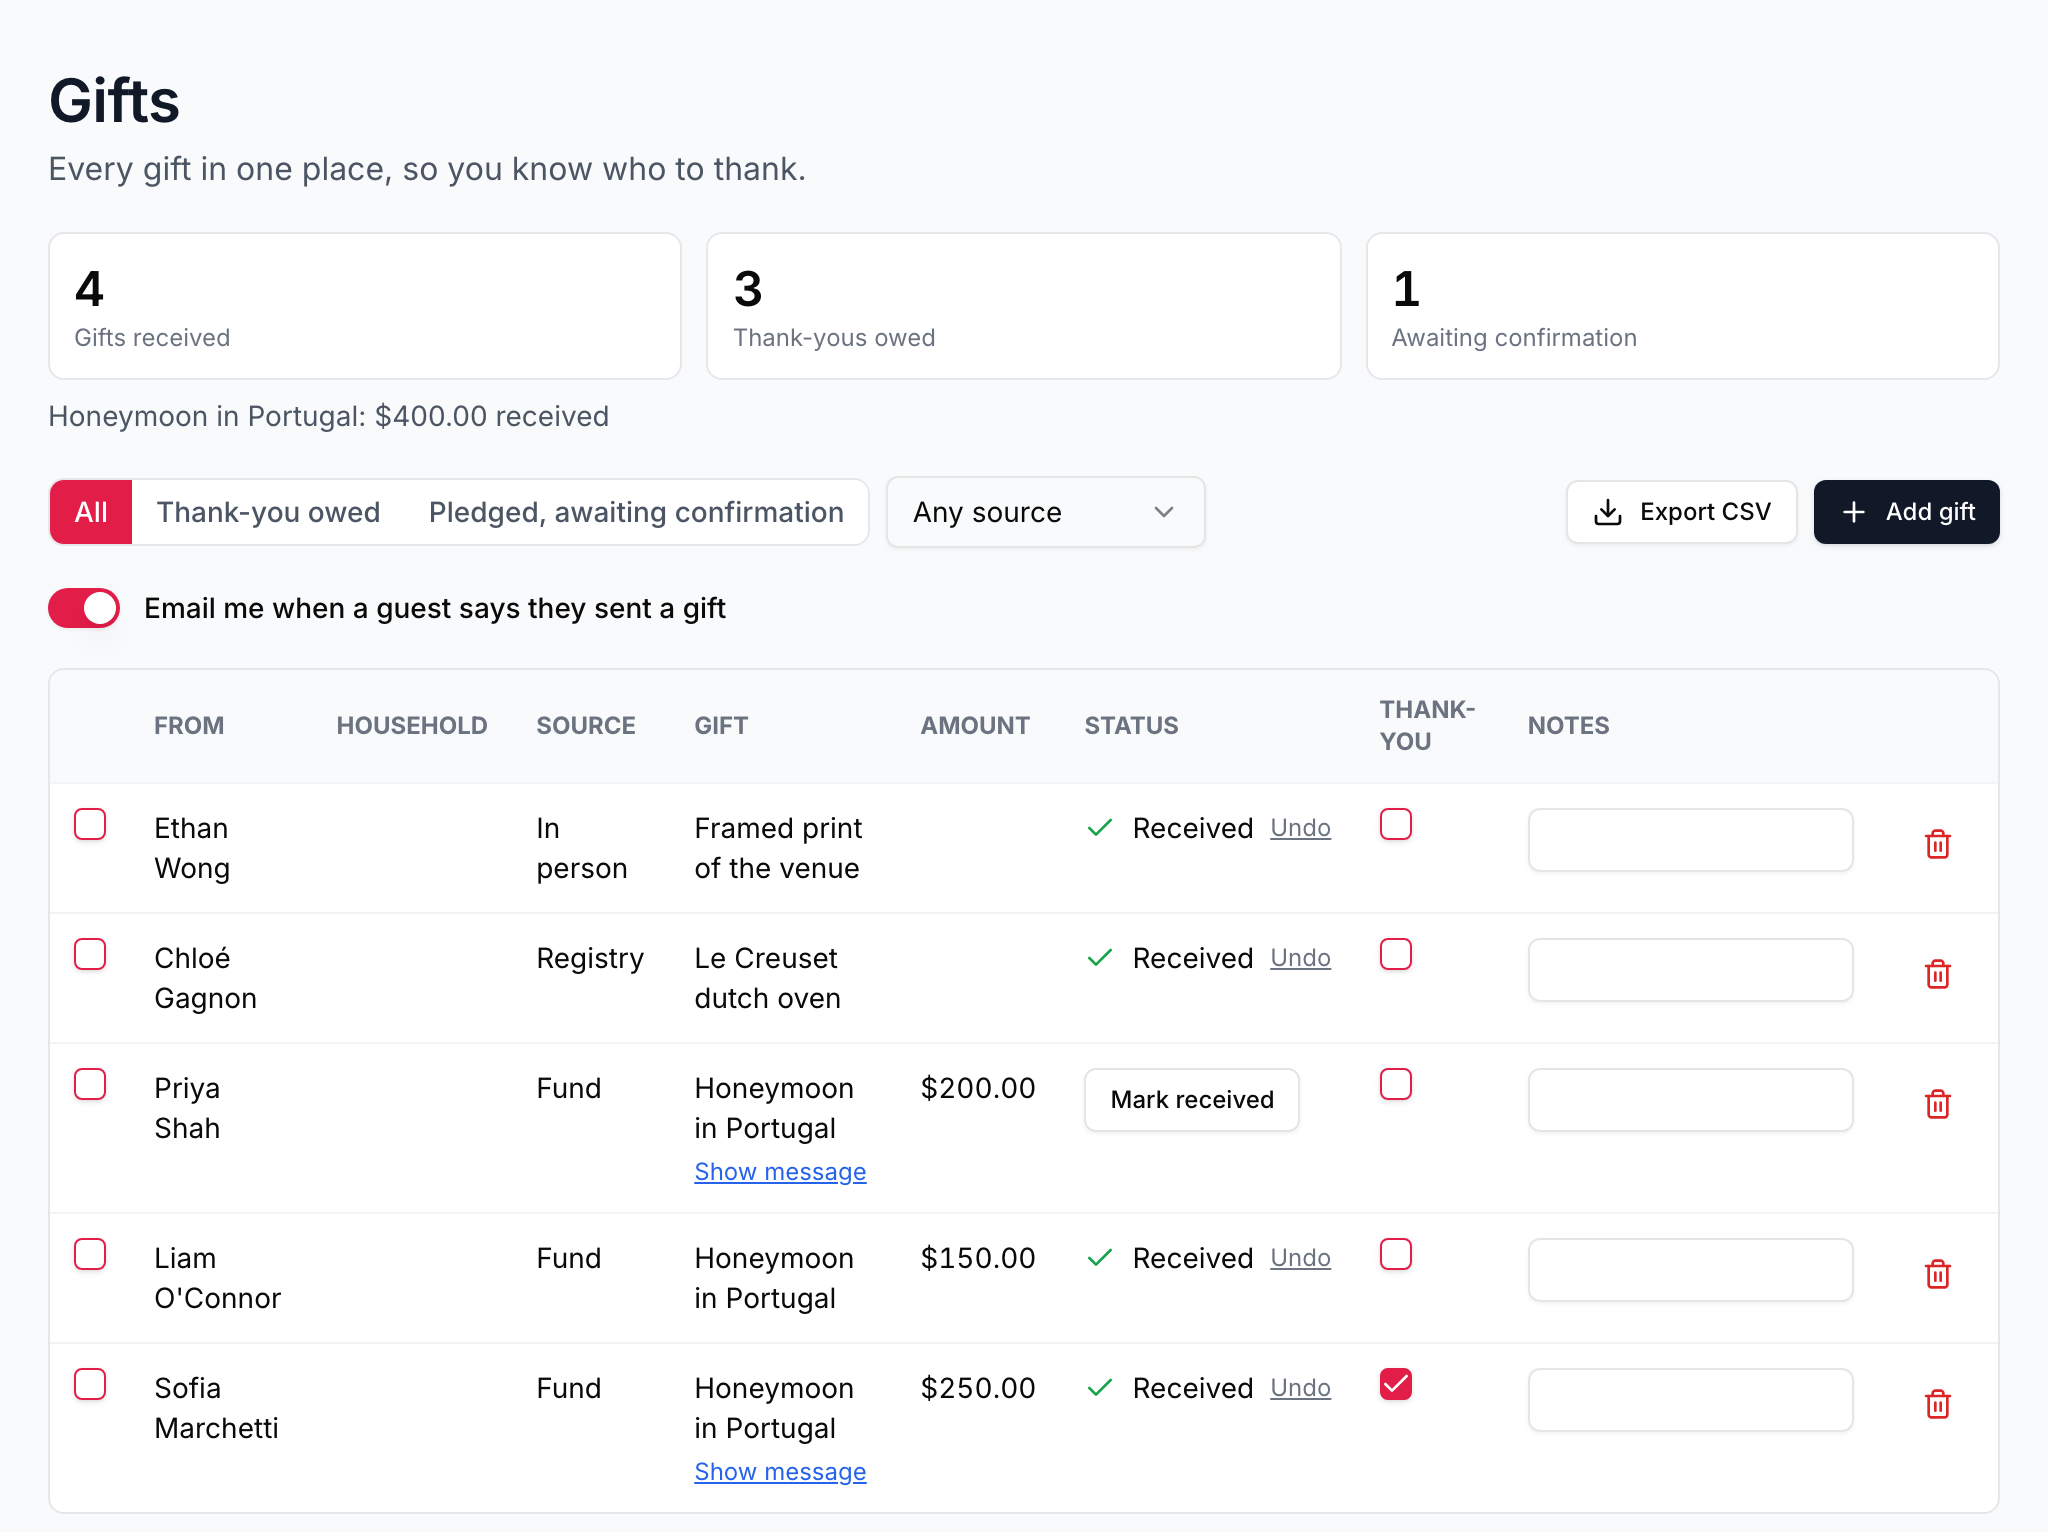
Task: Uncheck thank-you for Sofia Marchetti
Action: [1396, 1384]
